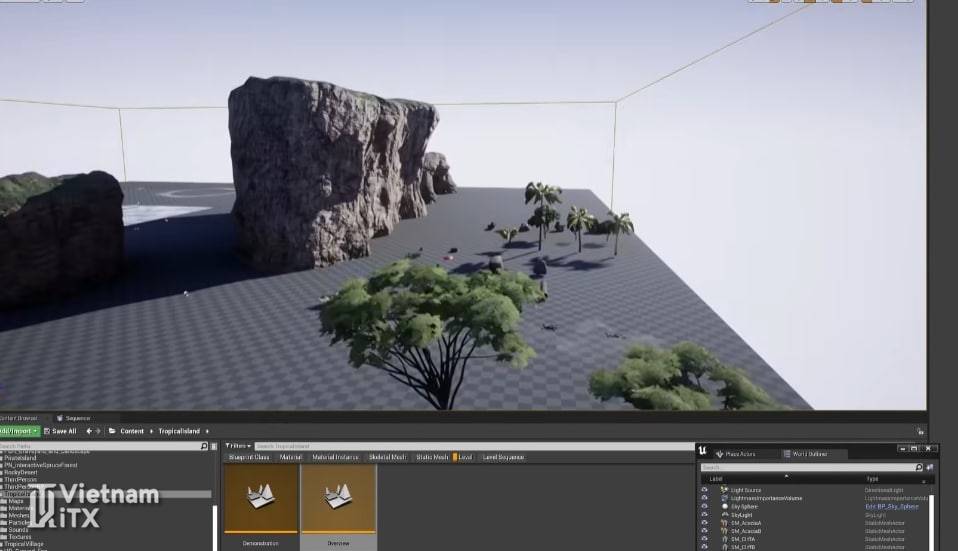This screenshot has height=551, width=958.
Task: Click the SM_AcaciaB mesh icon
Action: tap(725, 531)
